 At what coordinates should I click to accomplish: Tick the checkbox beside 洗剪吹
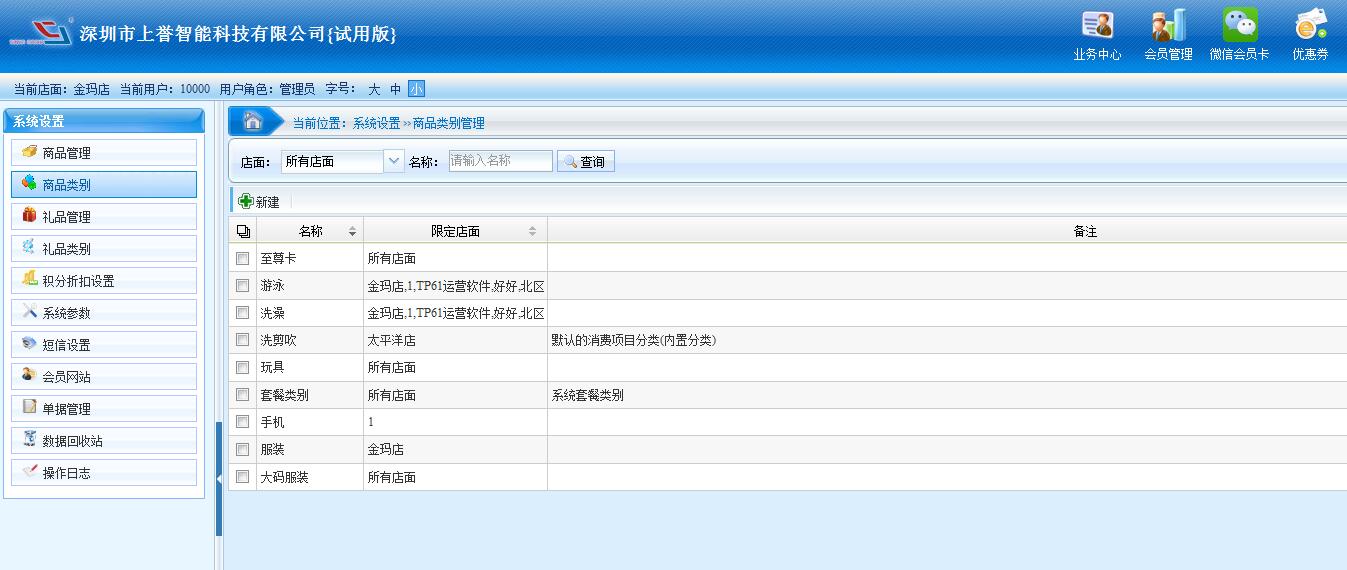coord(242,341)
